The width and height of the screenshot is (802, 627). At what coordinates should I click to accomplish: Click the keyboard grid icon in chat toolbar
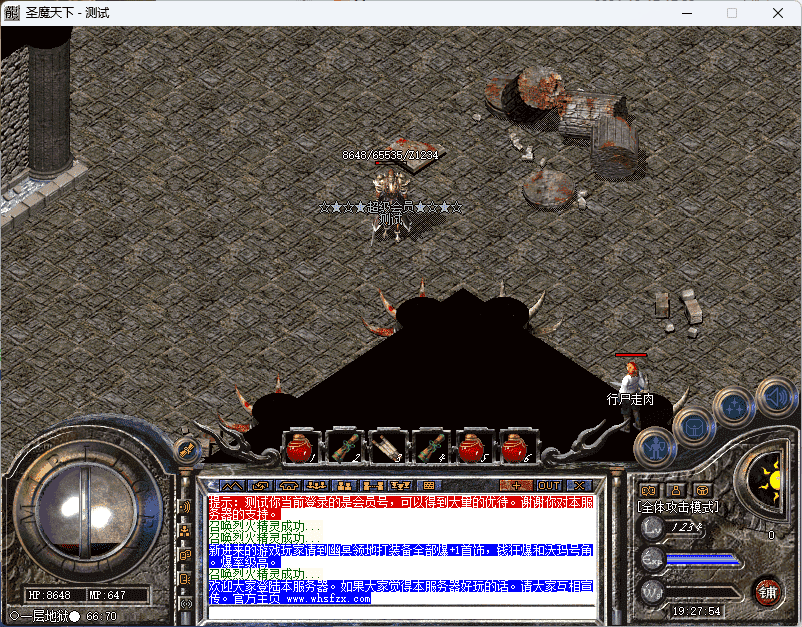pyautogui.click(x=429, y=485)
